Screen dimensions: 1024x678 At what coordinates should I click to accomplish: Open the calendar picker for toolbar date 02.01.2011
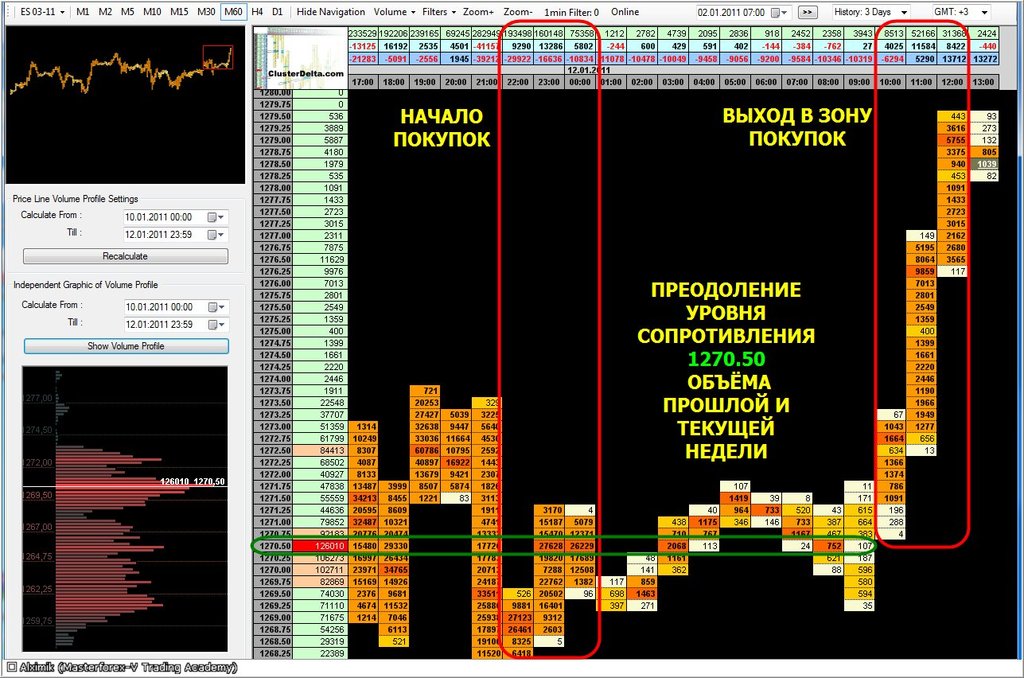[779, 12]
